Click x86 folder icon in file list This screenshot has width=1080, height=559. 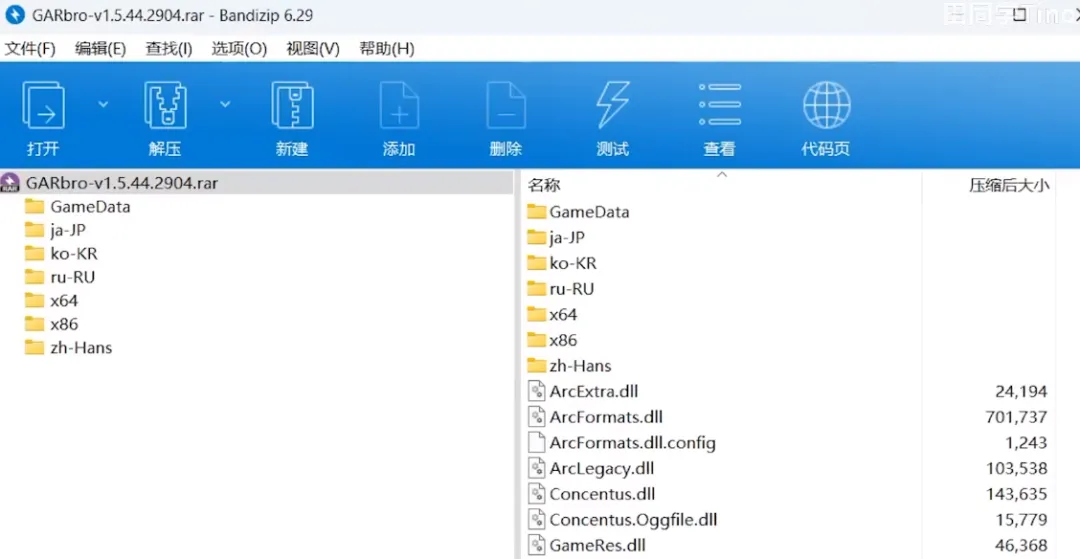click(537, 340)
